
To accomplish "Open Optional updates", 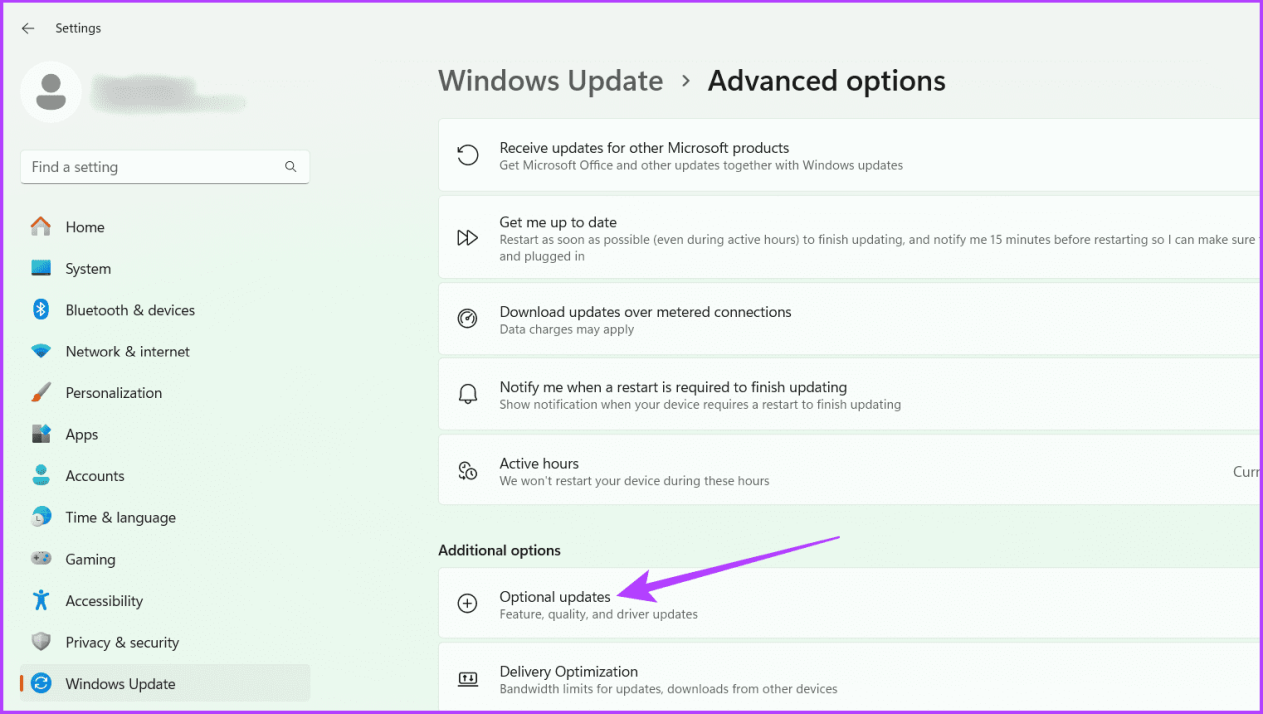I will pos(555,597).
